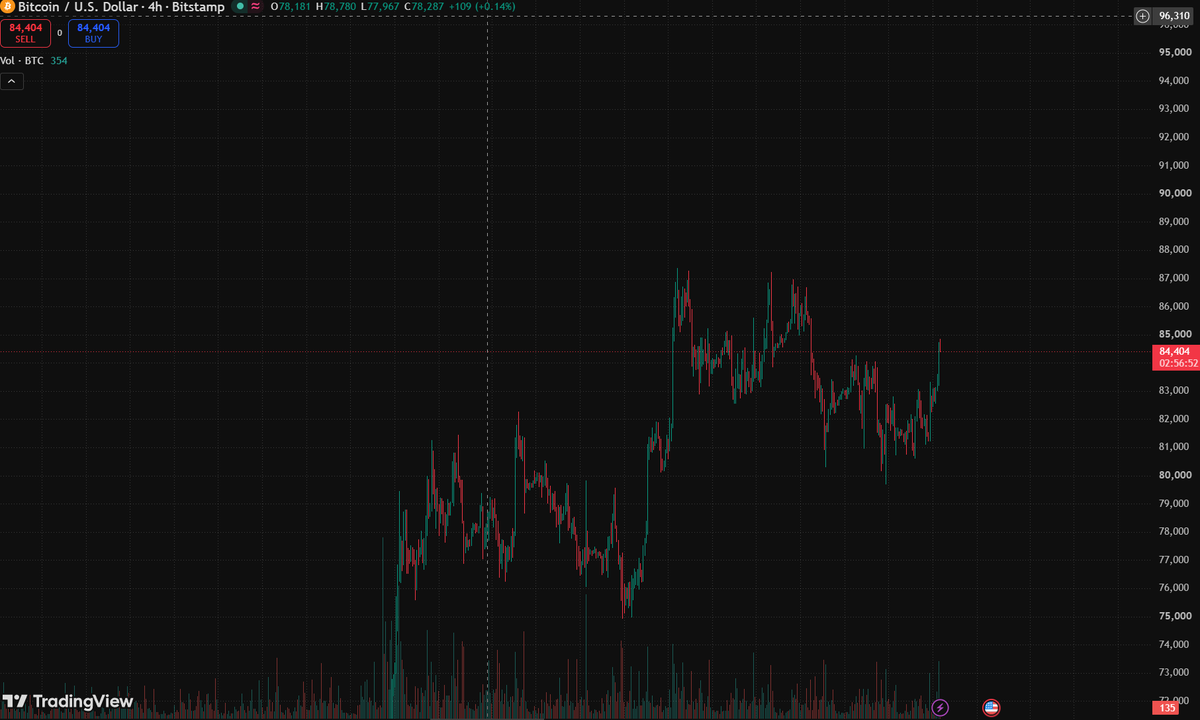Click the close value C78,287
Image resolution: width=1200 pixels, height=720 pixels.
point(425,7)
